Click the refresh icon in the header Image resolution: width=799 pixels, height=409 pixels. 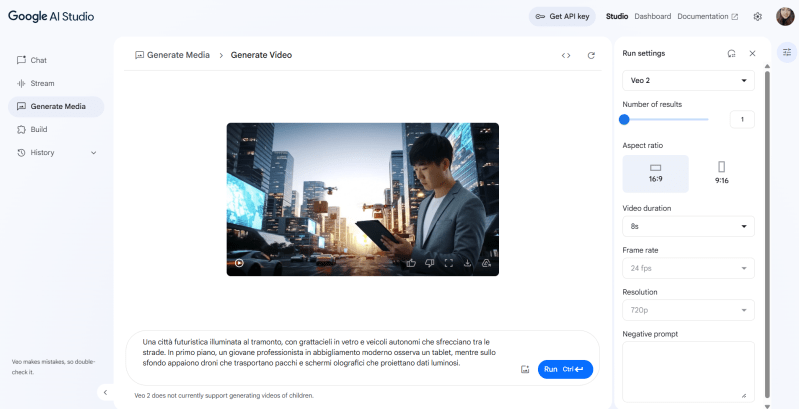(591, 55)
